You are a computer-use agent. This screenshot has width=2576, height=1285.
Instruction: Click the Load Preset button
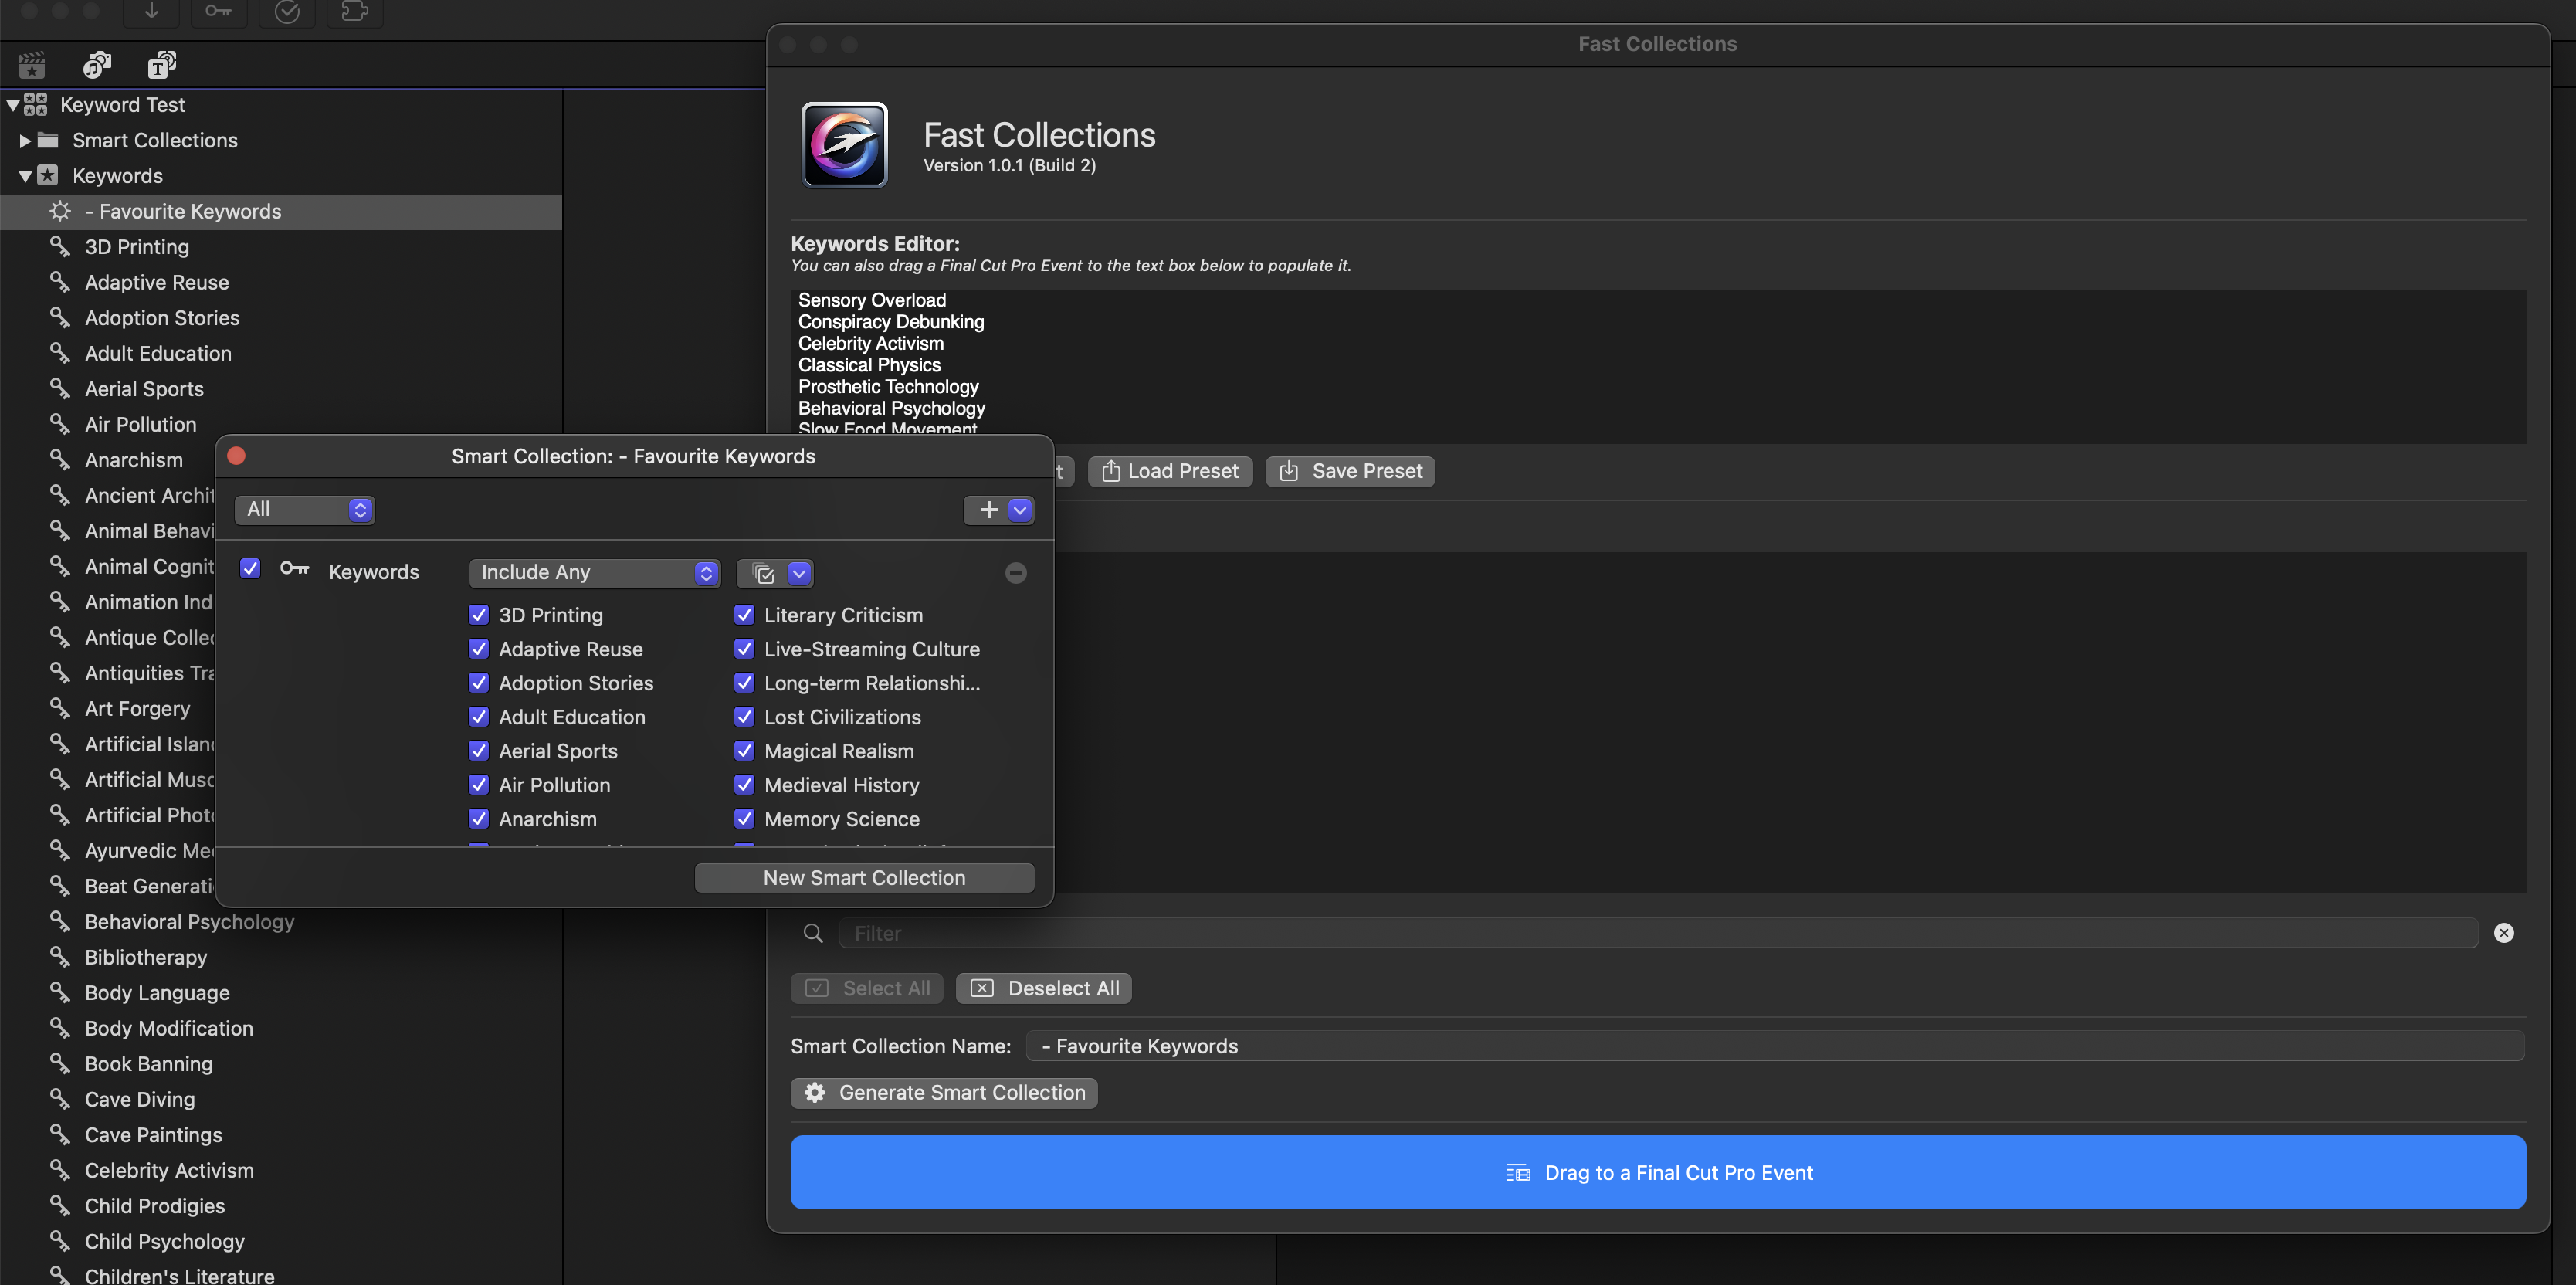click(1169, 471)
